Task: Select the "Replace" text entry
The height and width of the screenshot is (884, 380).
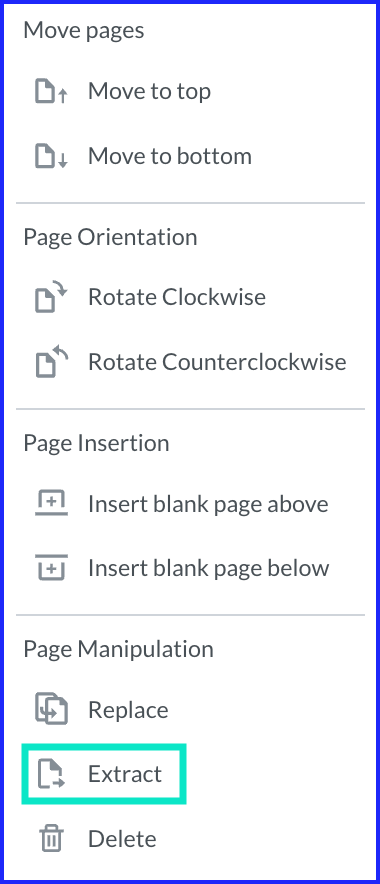Action: (128, 711)
